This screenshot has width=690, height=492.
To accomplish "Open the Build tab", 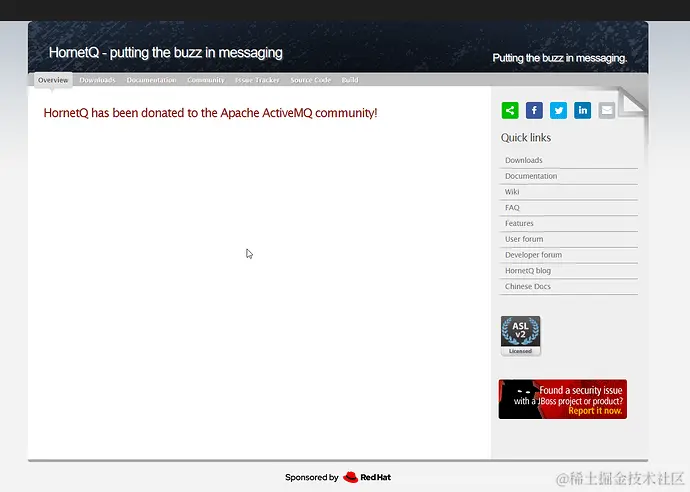I will tap(350, 80).
